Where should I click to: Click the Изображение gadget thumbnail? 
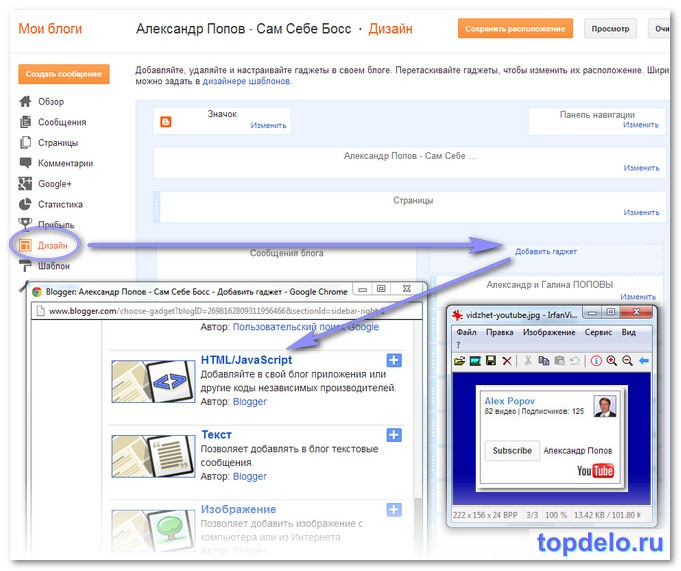click(x=153, y=530)
